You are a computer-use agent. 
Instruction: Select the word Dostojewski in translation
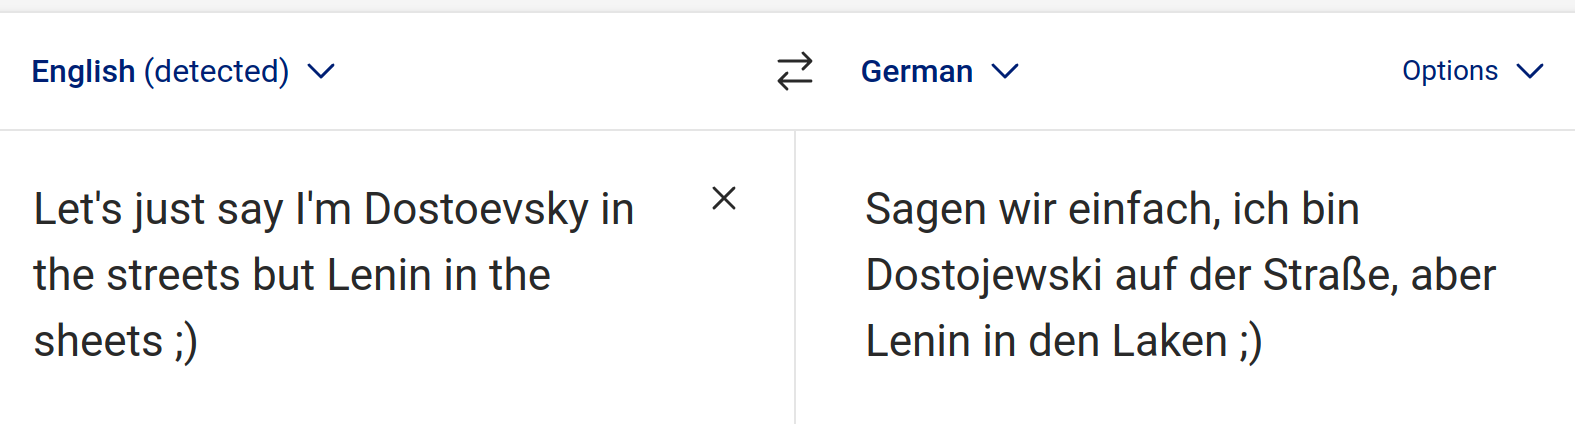(984, 276)
